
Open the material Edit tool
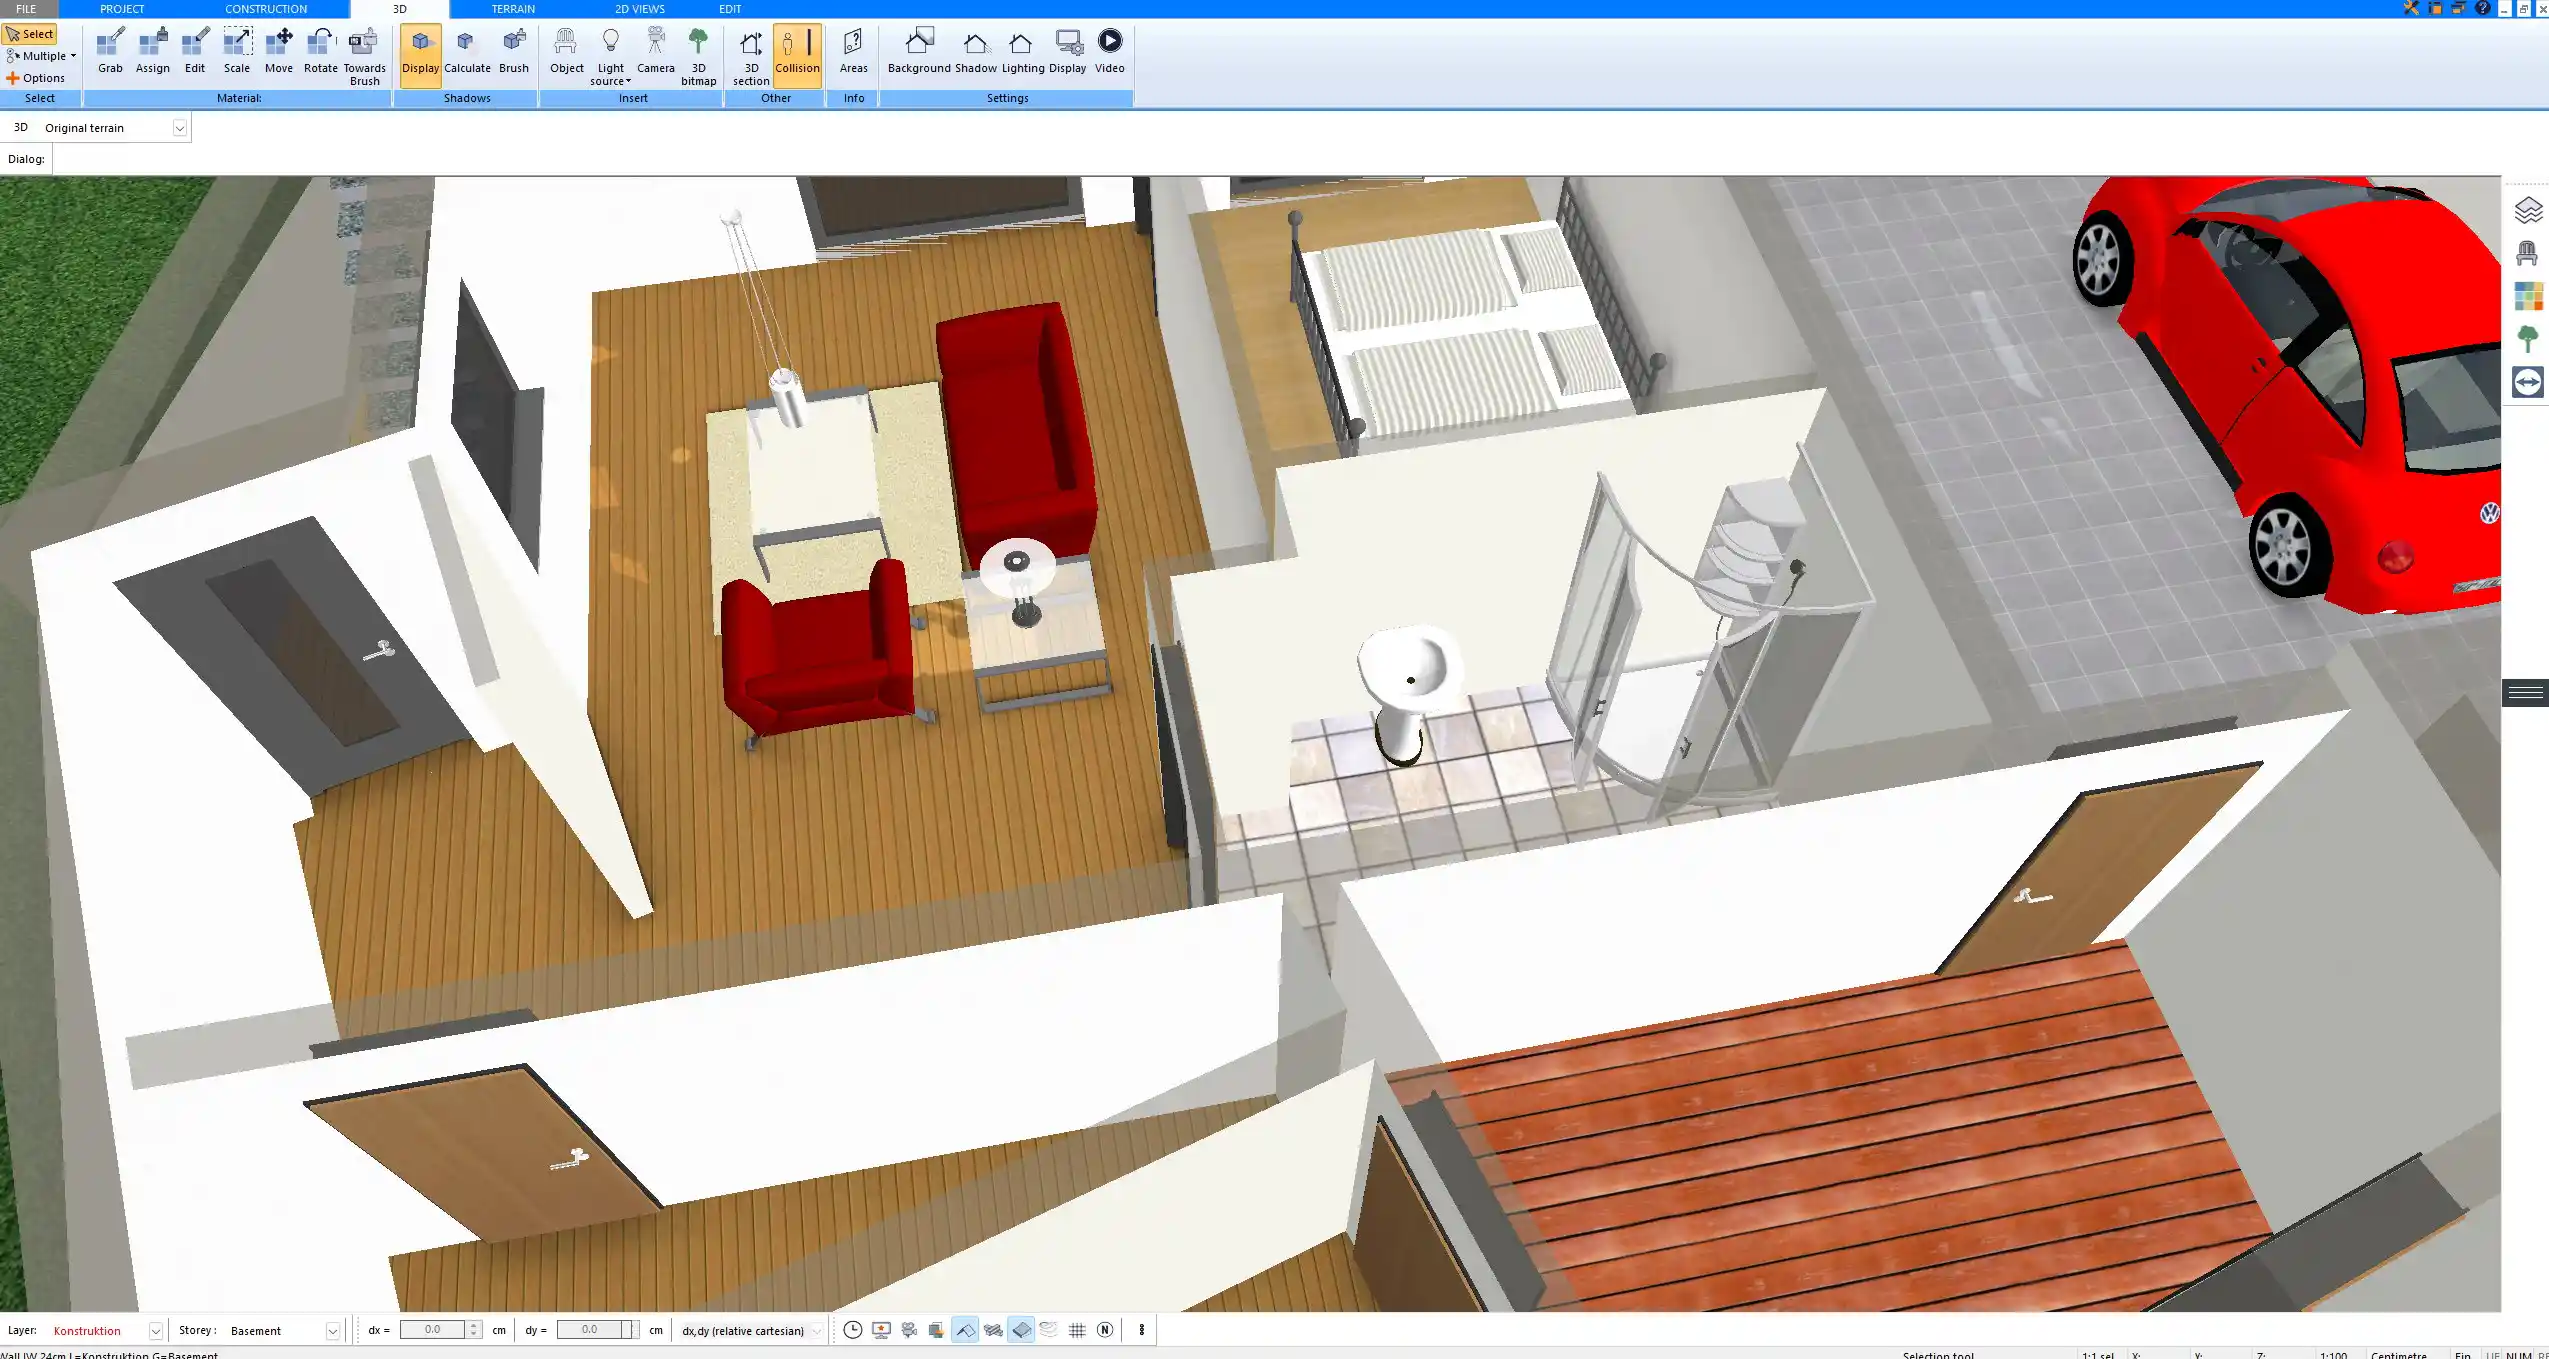coord(195,51)
